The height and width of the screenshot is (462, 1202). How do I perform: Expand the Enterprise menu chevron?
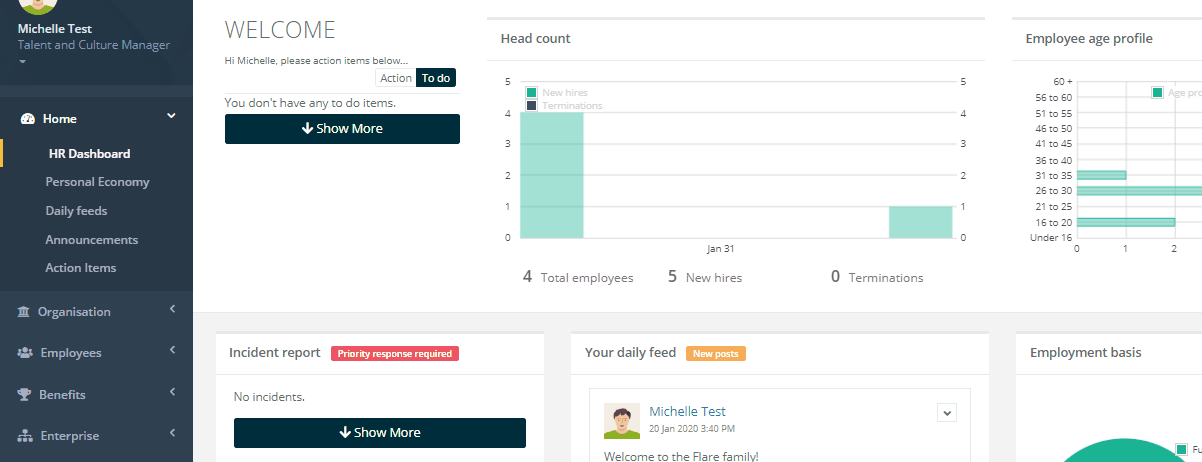point(172,433)
